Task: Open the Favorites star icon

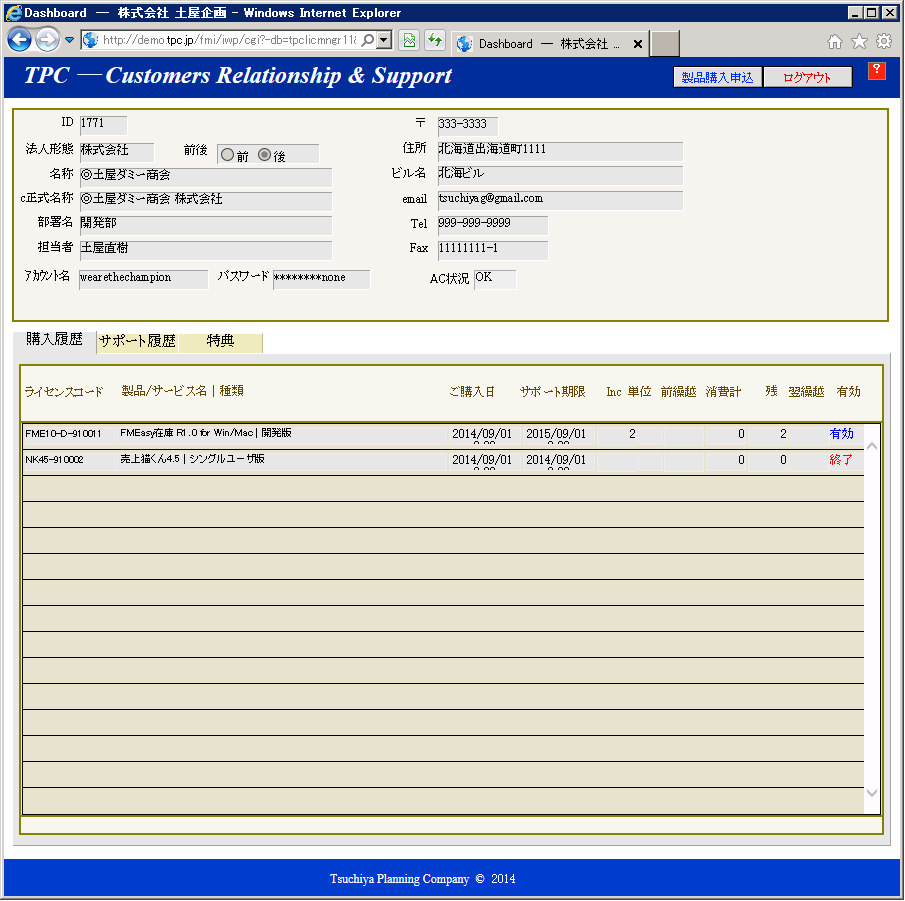Action: (x=859, y=42)
